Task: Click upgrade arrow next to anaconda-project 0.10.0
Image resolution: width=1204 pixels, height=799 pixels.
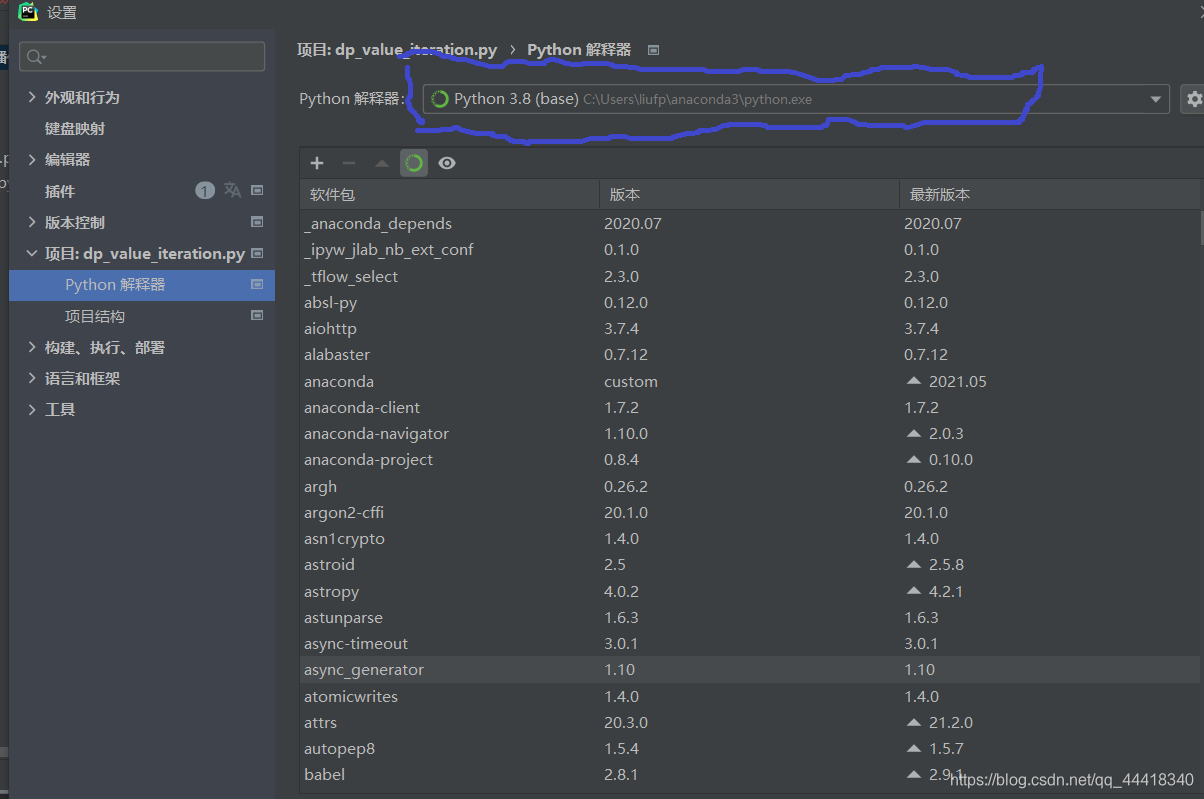Action: pos(913,460)
